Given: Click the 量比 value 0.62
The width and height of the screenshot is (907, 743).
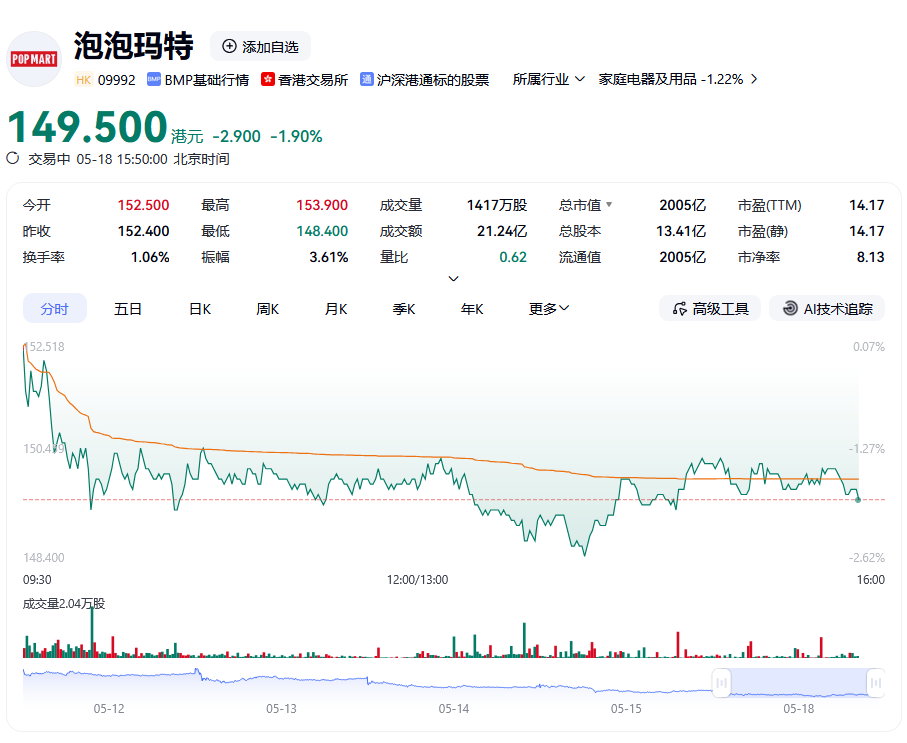Looking at the screenshot, I should click(x=513, y=257).
